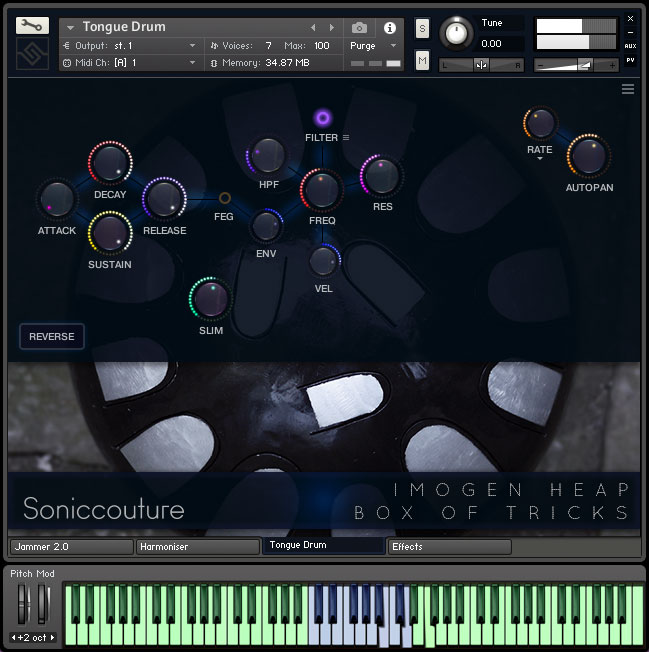Click the HPF knob

pyautogui.click(x=267, y=156)
